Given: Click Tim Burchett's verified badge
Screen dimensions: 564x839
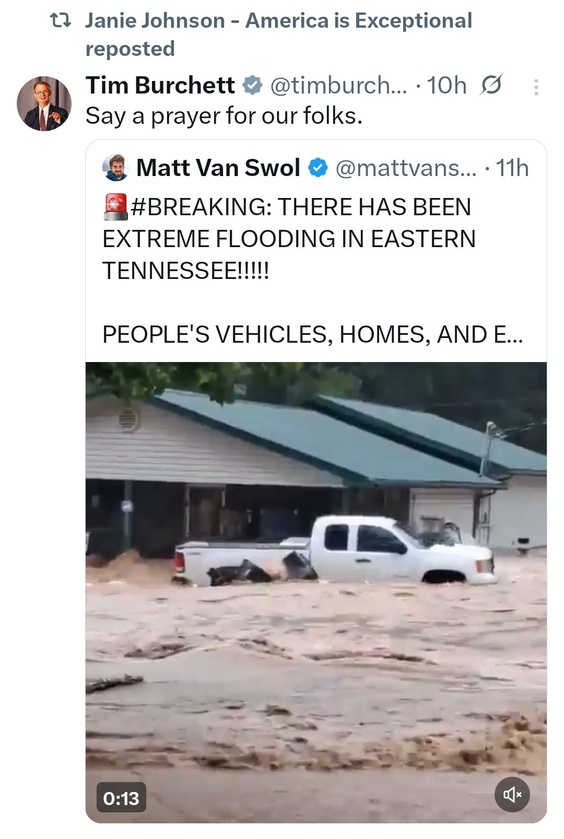Looking at the screenshot, I should (253, 86).
